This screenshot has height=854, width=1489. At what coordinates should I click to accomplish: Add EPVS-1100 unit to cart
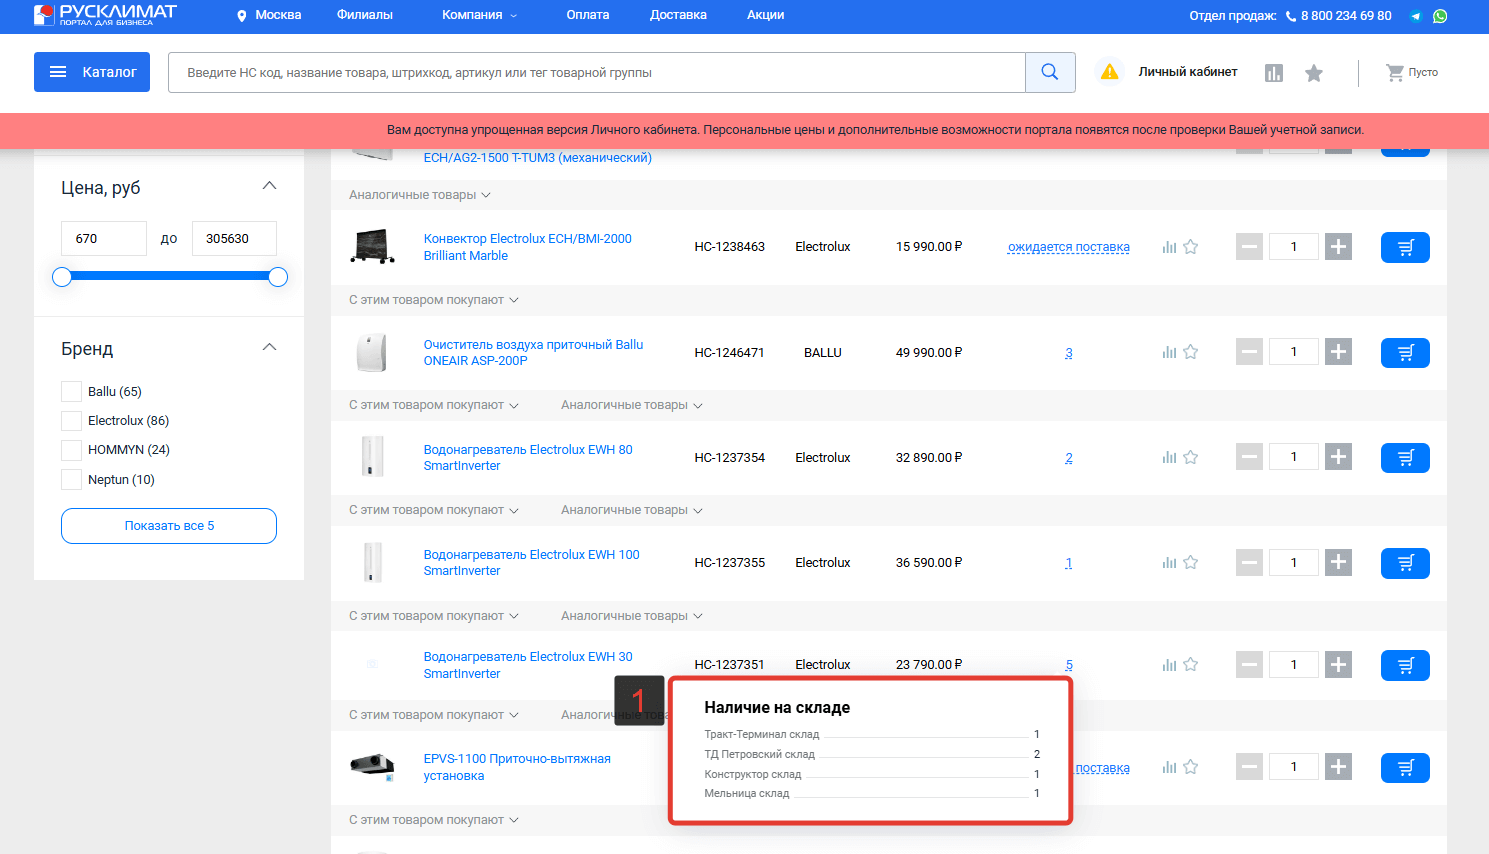[1405, 768]
